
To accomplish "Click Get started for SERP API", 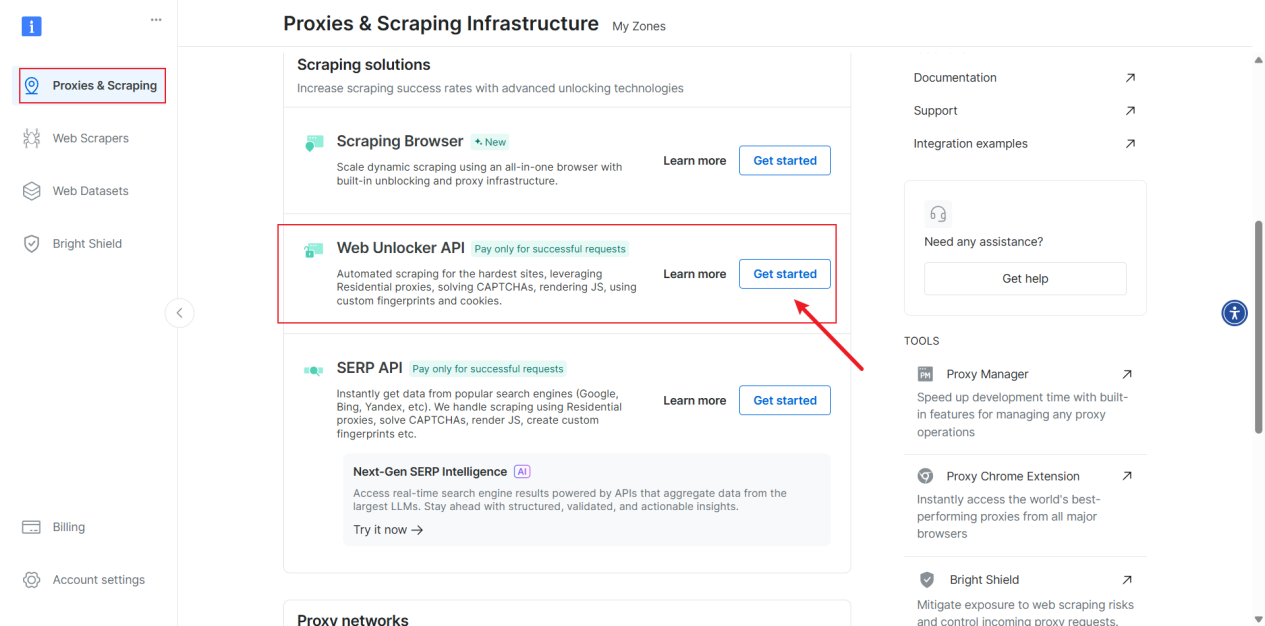I will (785, 400).
